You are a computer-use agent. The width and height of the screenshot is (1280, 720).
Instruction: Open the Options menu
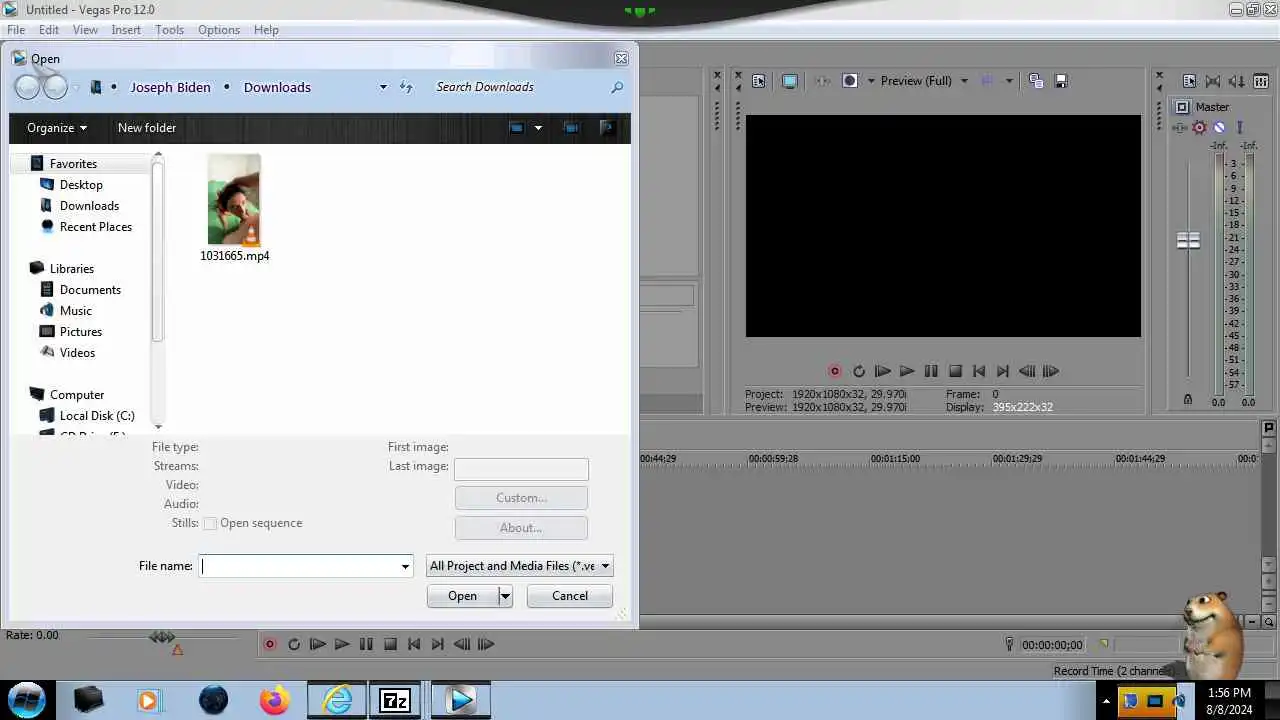pyautogui.click(x=219, y=30)
